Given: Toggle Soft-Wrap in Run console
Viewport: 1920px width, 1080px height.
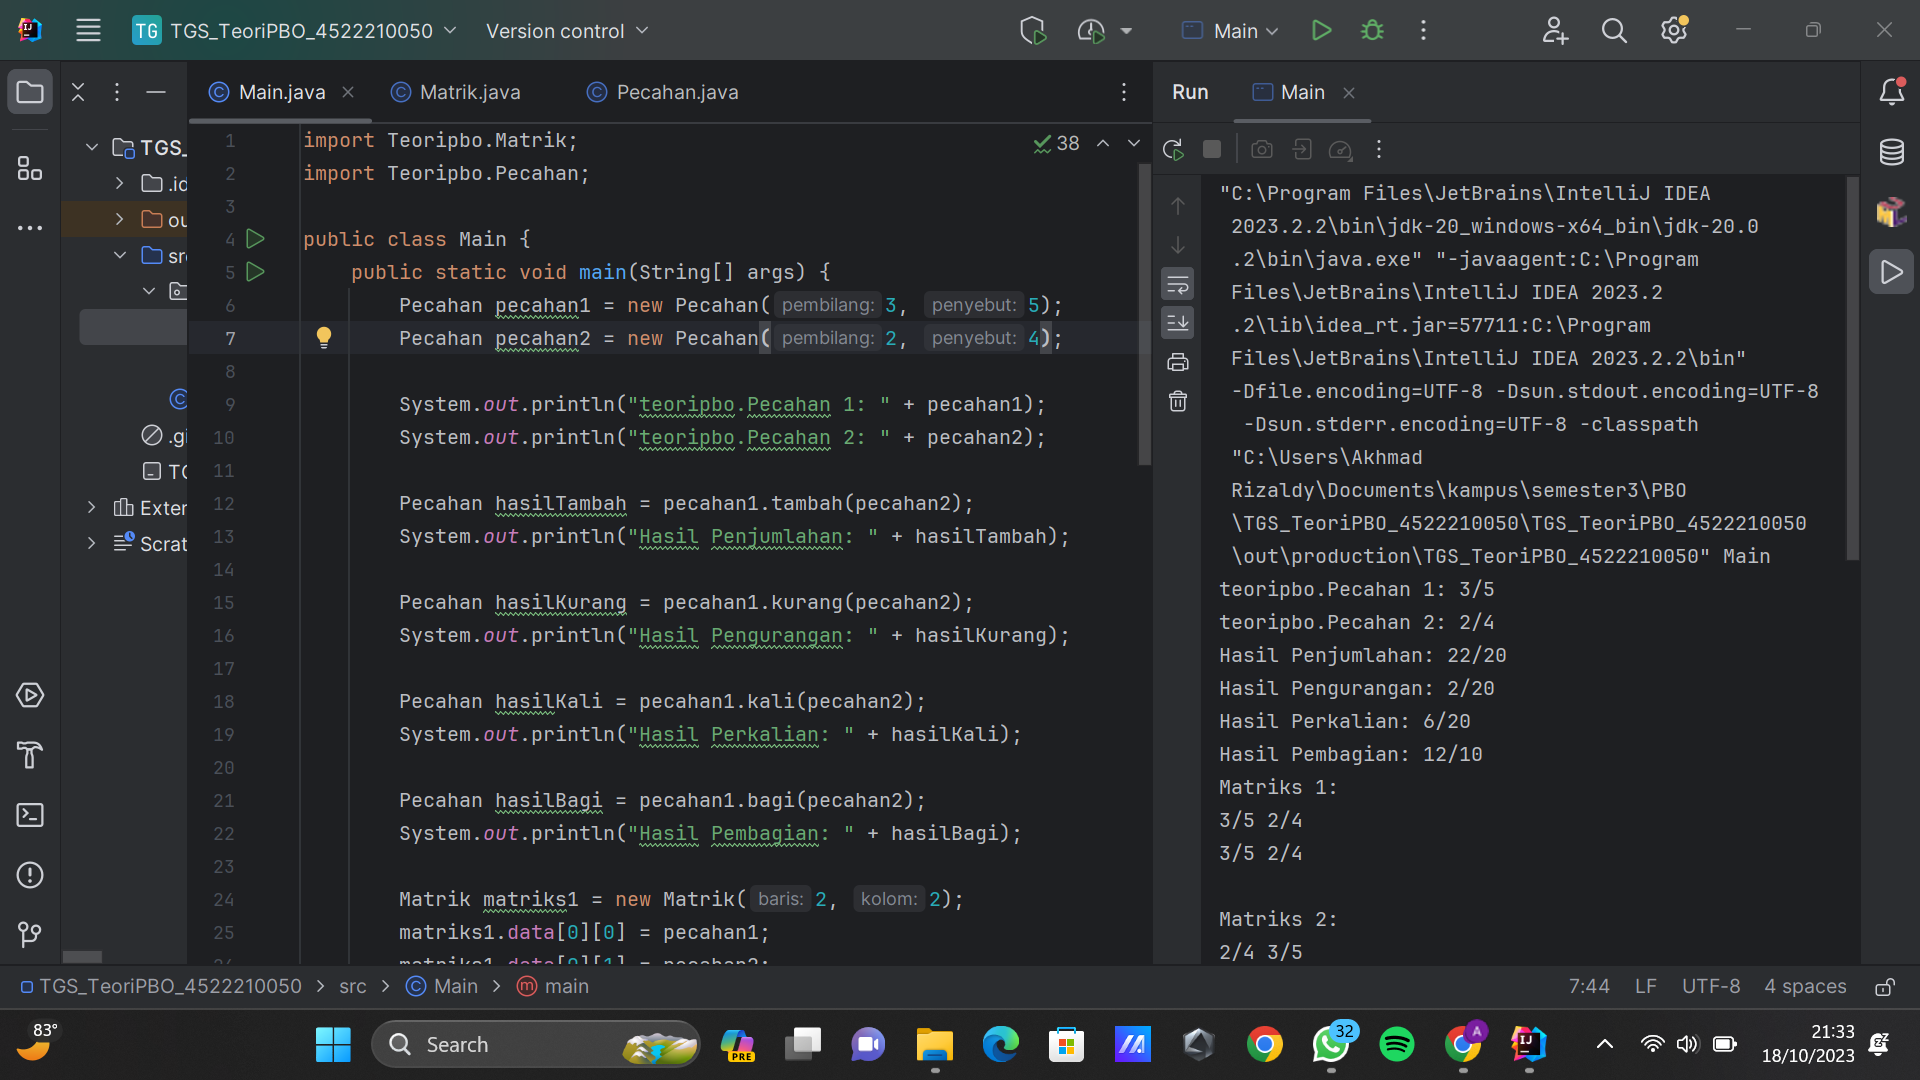Looking at the screenshot, I should click(1178, 284).
